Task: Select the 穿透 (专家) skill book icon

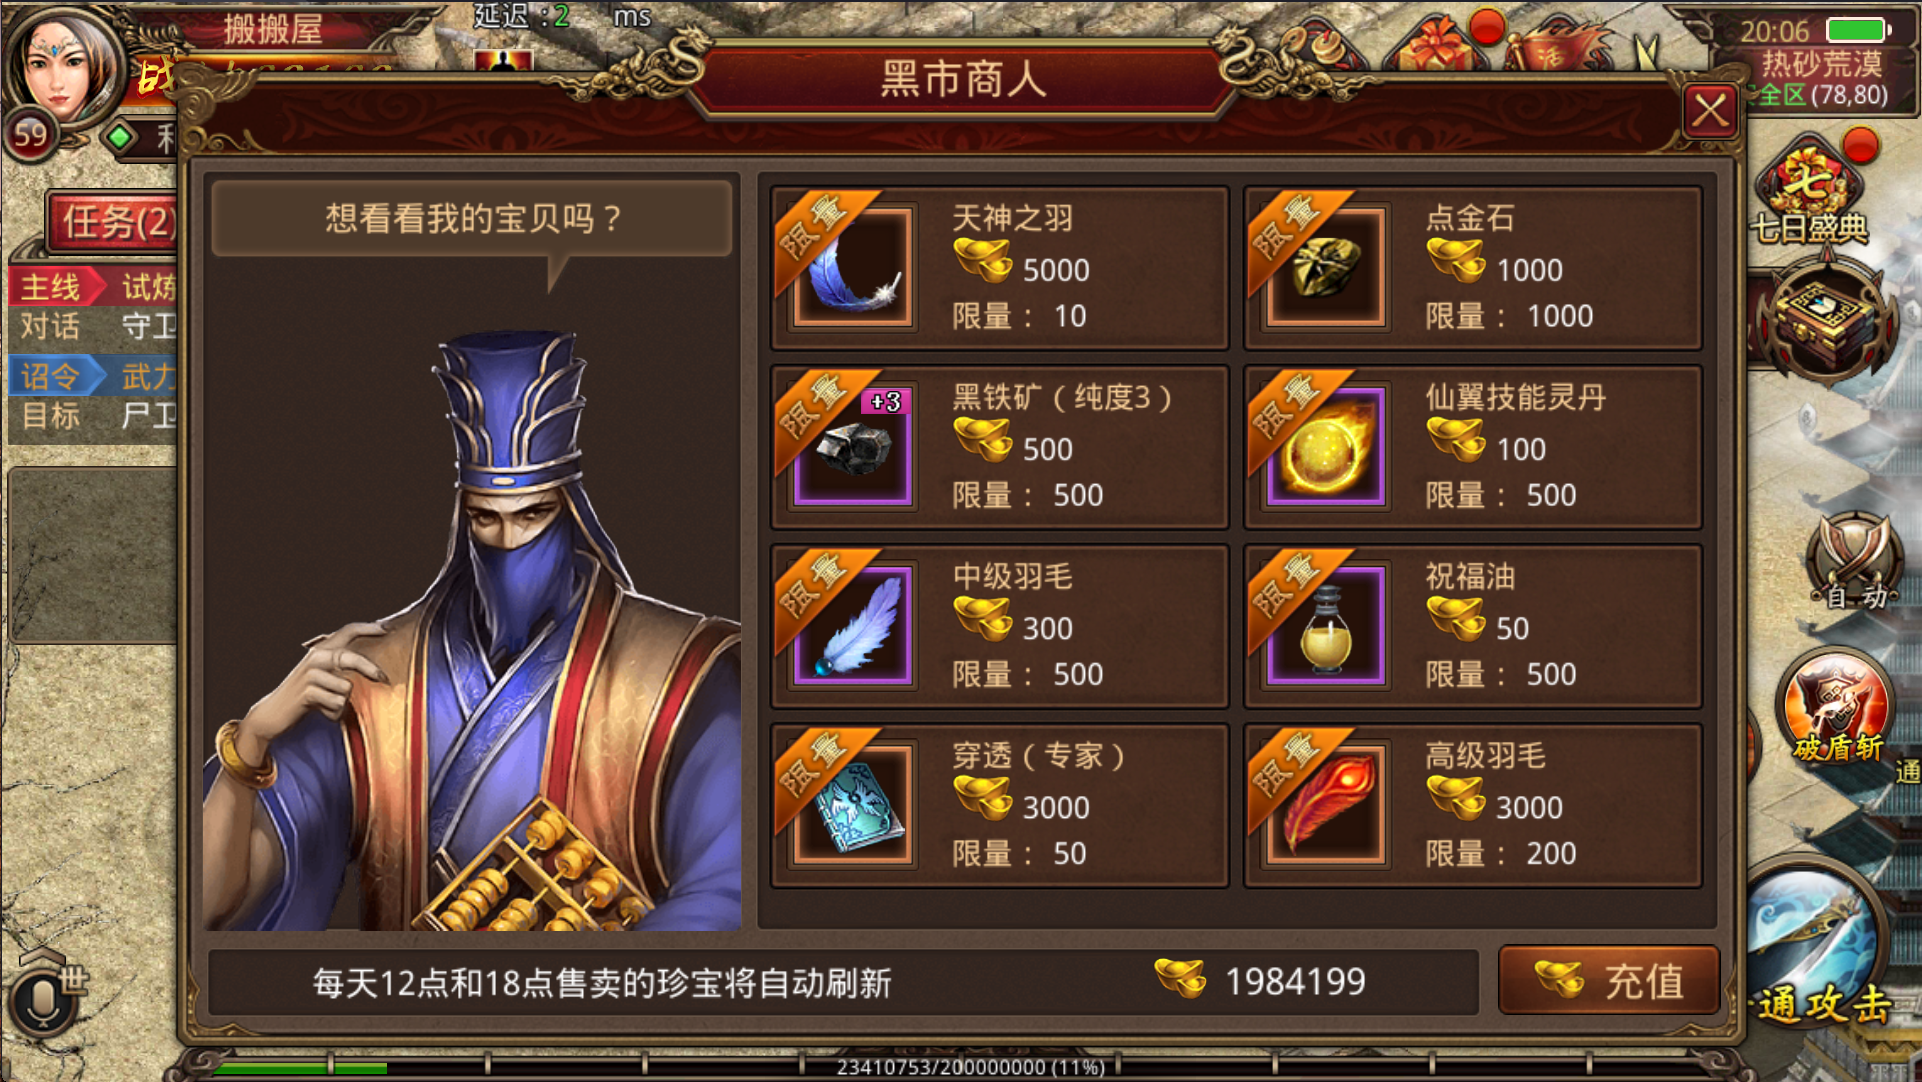Action: click(852, 804)
